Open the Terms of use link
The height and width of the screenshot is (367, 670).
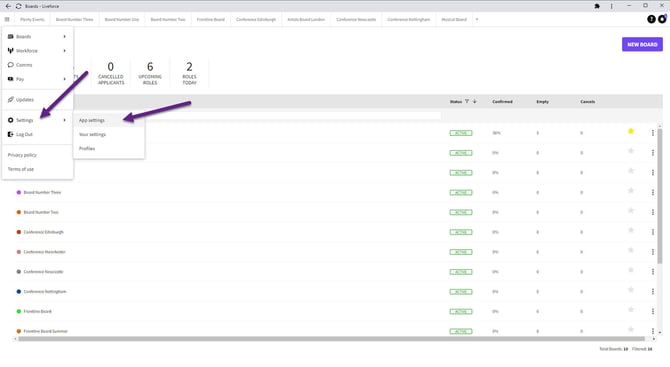coord(21,169)
